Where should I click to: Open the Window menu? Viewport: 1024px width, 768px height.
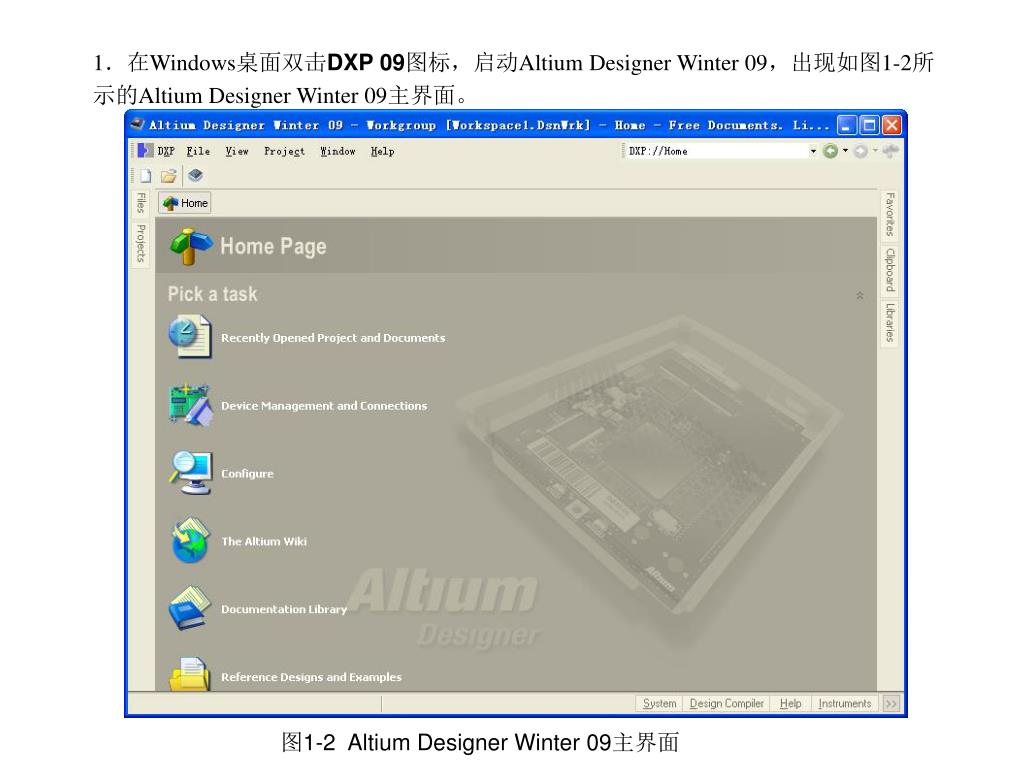(x=338, y=152)
